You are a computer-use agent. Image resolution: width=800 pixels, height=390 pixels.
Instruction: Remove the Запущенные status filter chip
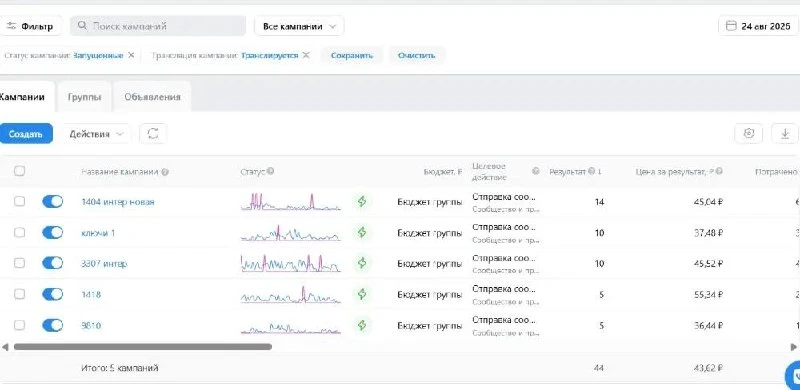[131, 55]
